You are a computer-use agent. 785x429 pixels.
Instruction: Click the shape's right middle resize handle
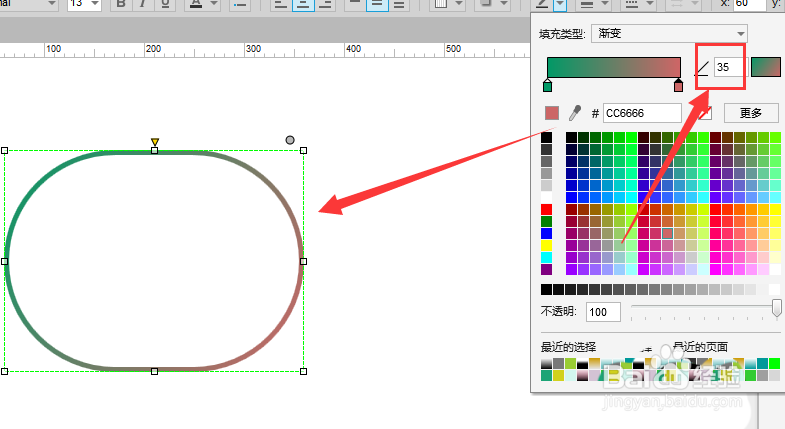pyautogui.click(x=303, y=261)
